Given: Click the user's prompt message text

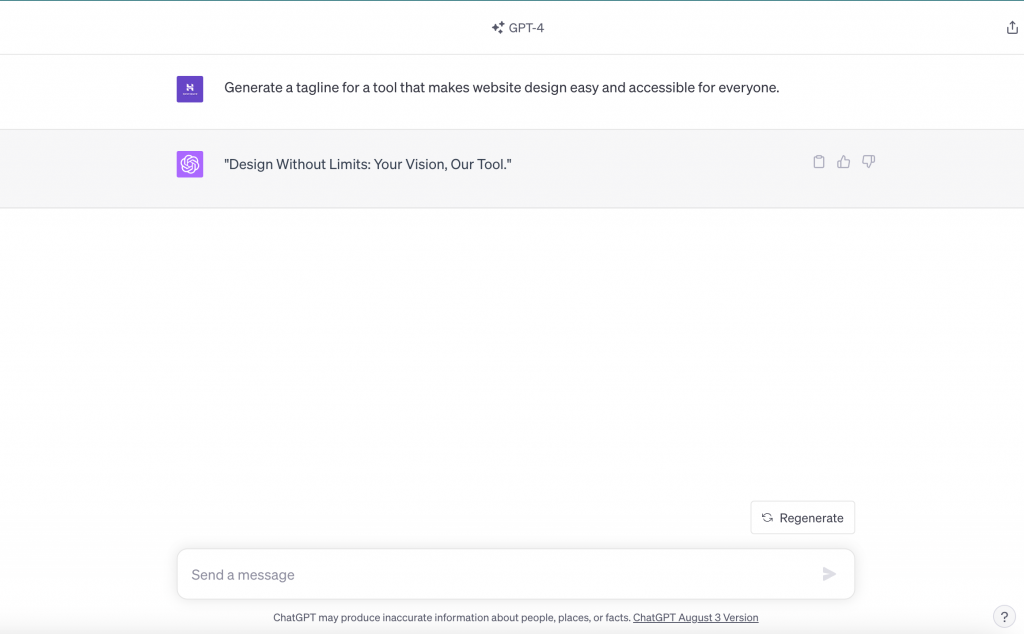Looking at the screenshot, I should click(x=502, y=87).
